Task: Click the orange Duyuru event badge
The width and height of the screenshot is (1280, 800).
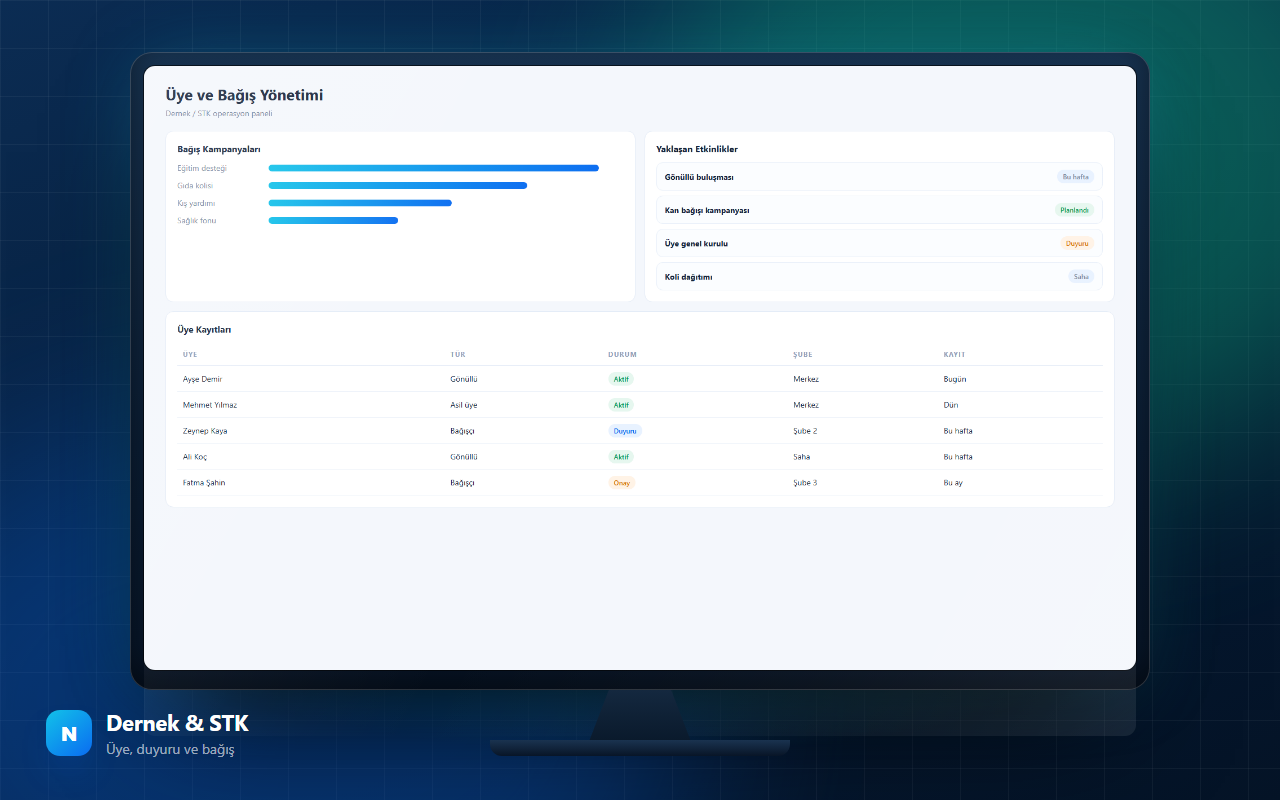Action: 1077,243
